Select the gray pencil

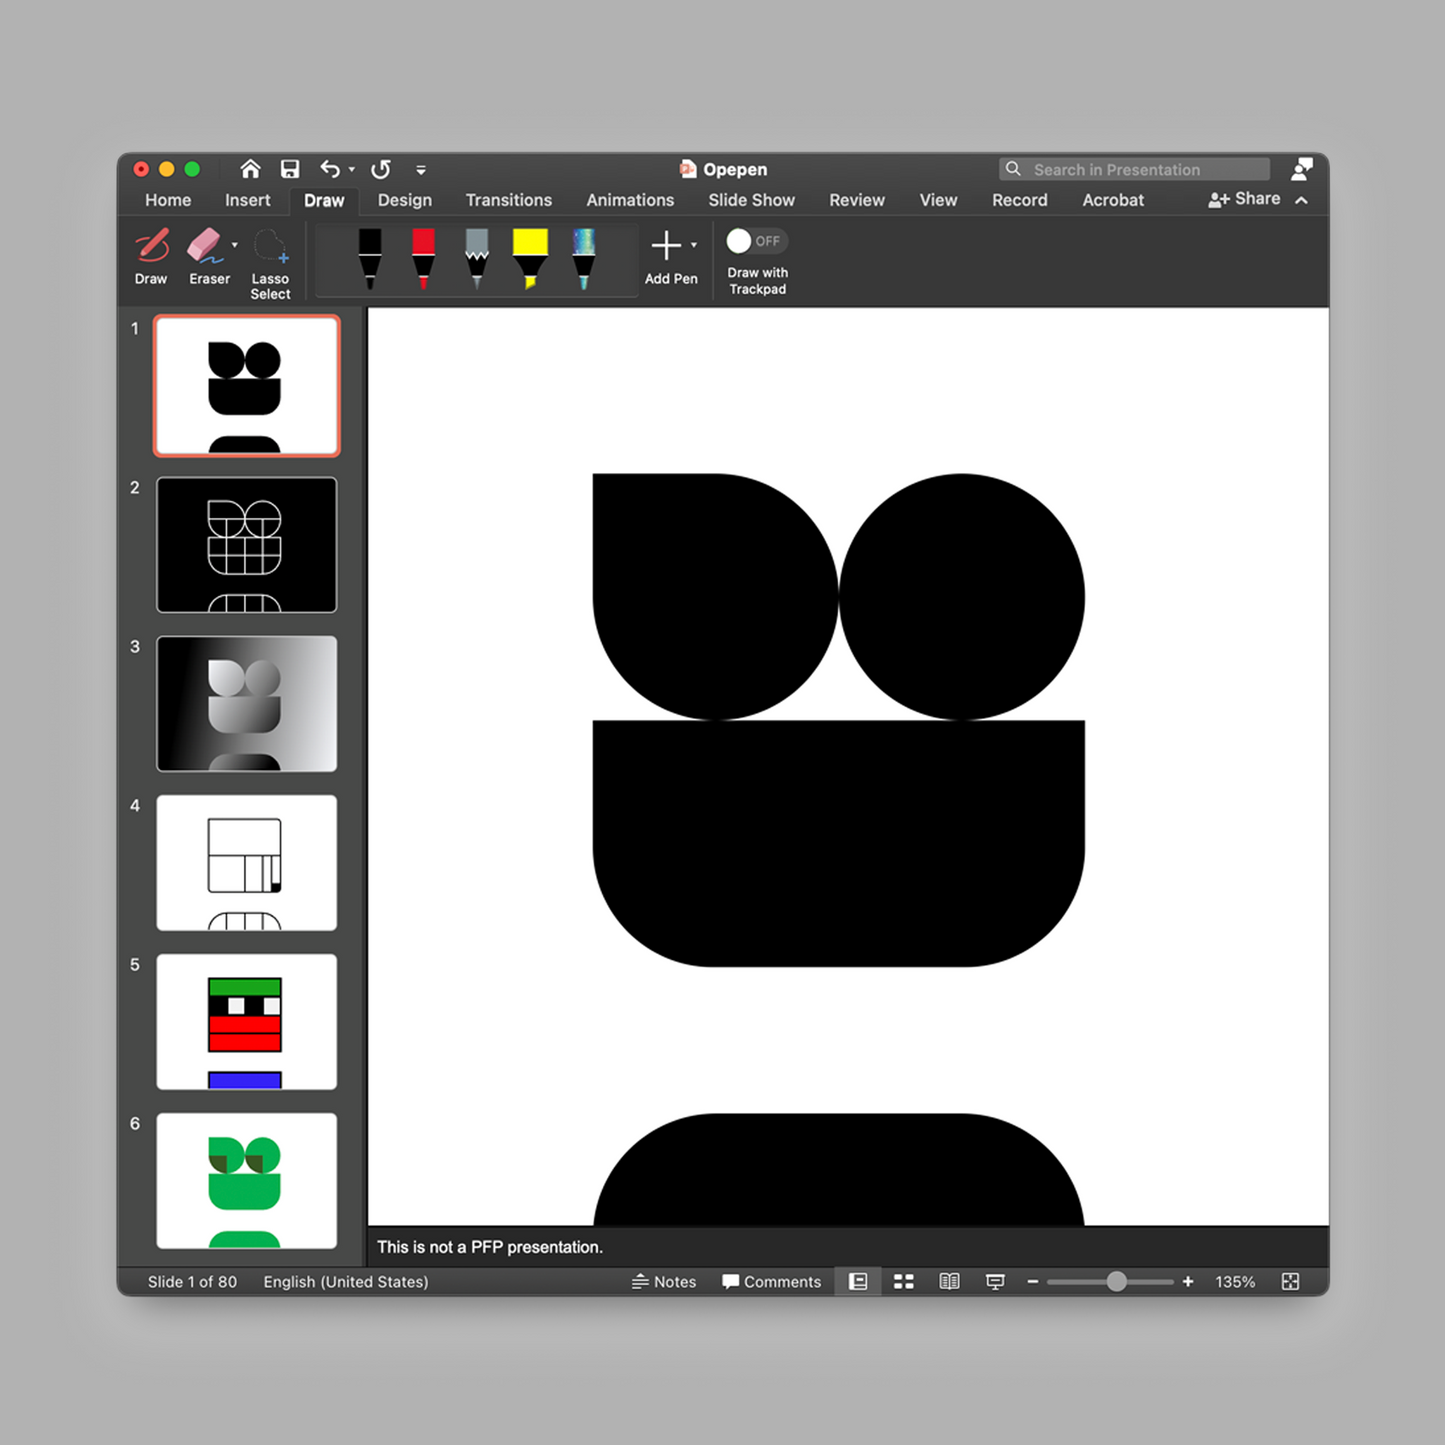point(477,259)
